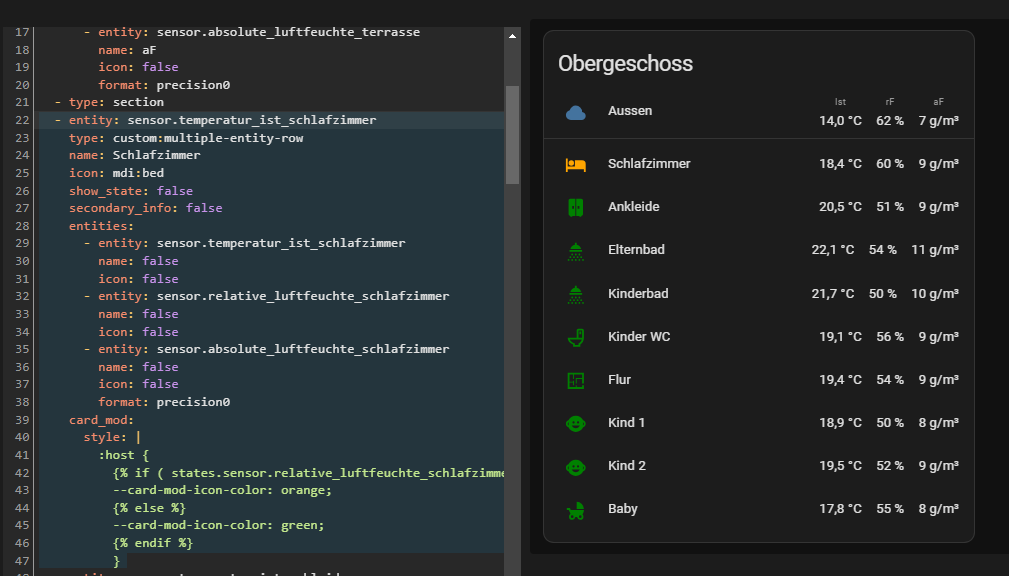Click the child face icon for Kind 2
1009x576 pixels.
pos(576,466)
